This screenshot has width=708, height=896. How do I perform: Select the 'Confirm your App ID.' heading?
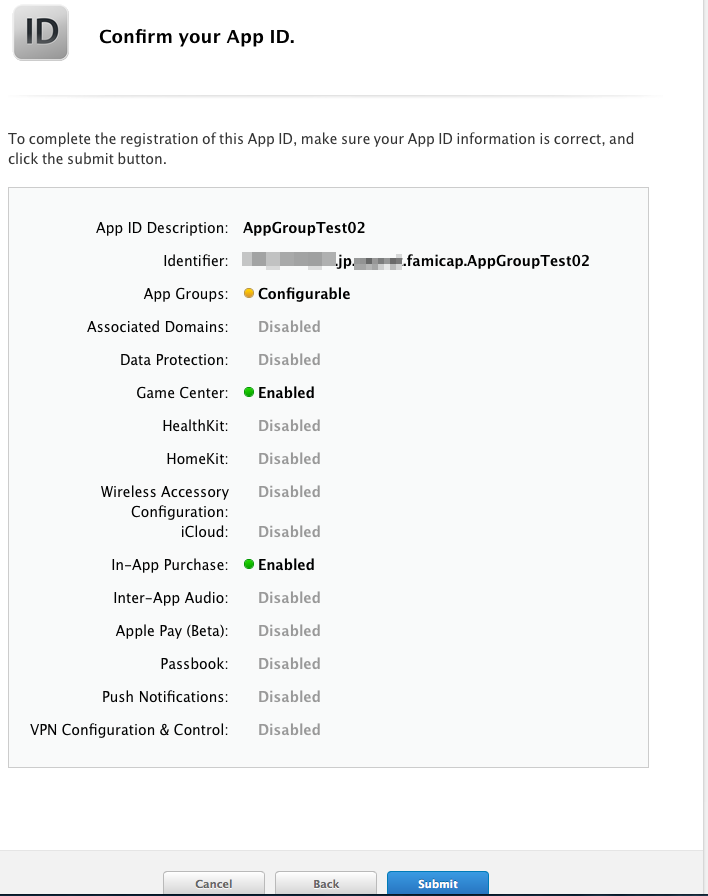[x=197, y=37]
